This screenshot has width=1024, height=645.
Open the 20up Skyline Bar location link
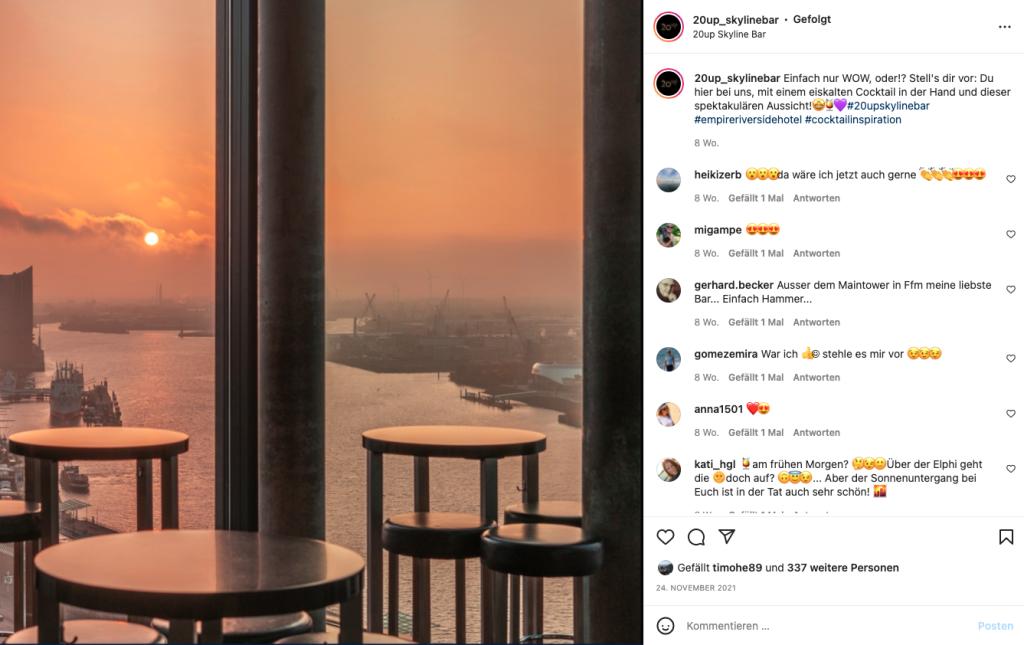(729, 34)
